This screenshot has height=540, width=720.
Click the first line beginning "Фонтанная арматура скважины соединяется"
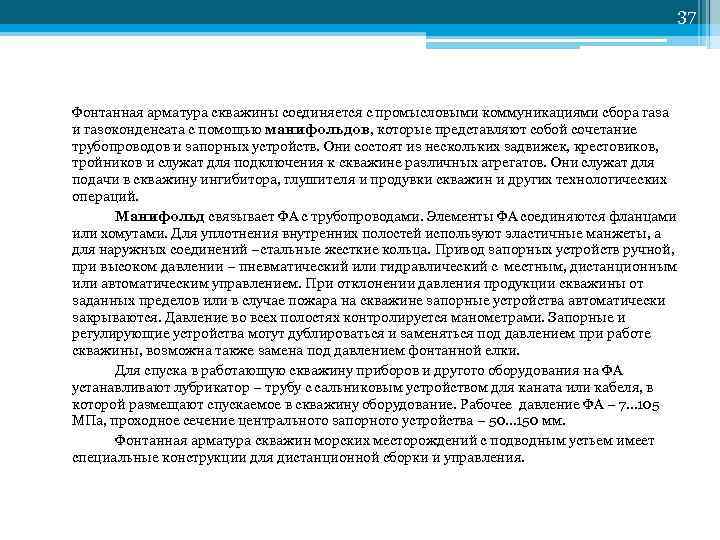pos(371,113)
